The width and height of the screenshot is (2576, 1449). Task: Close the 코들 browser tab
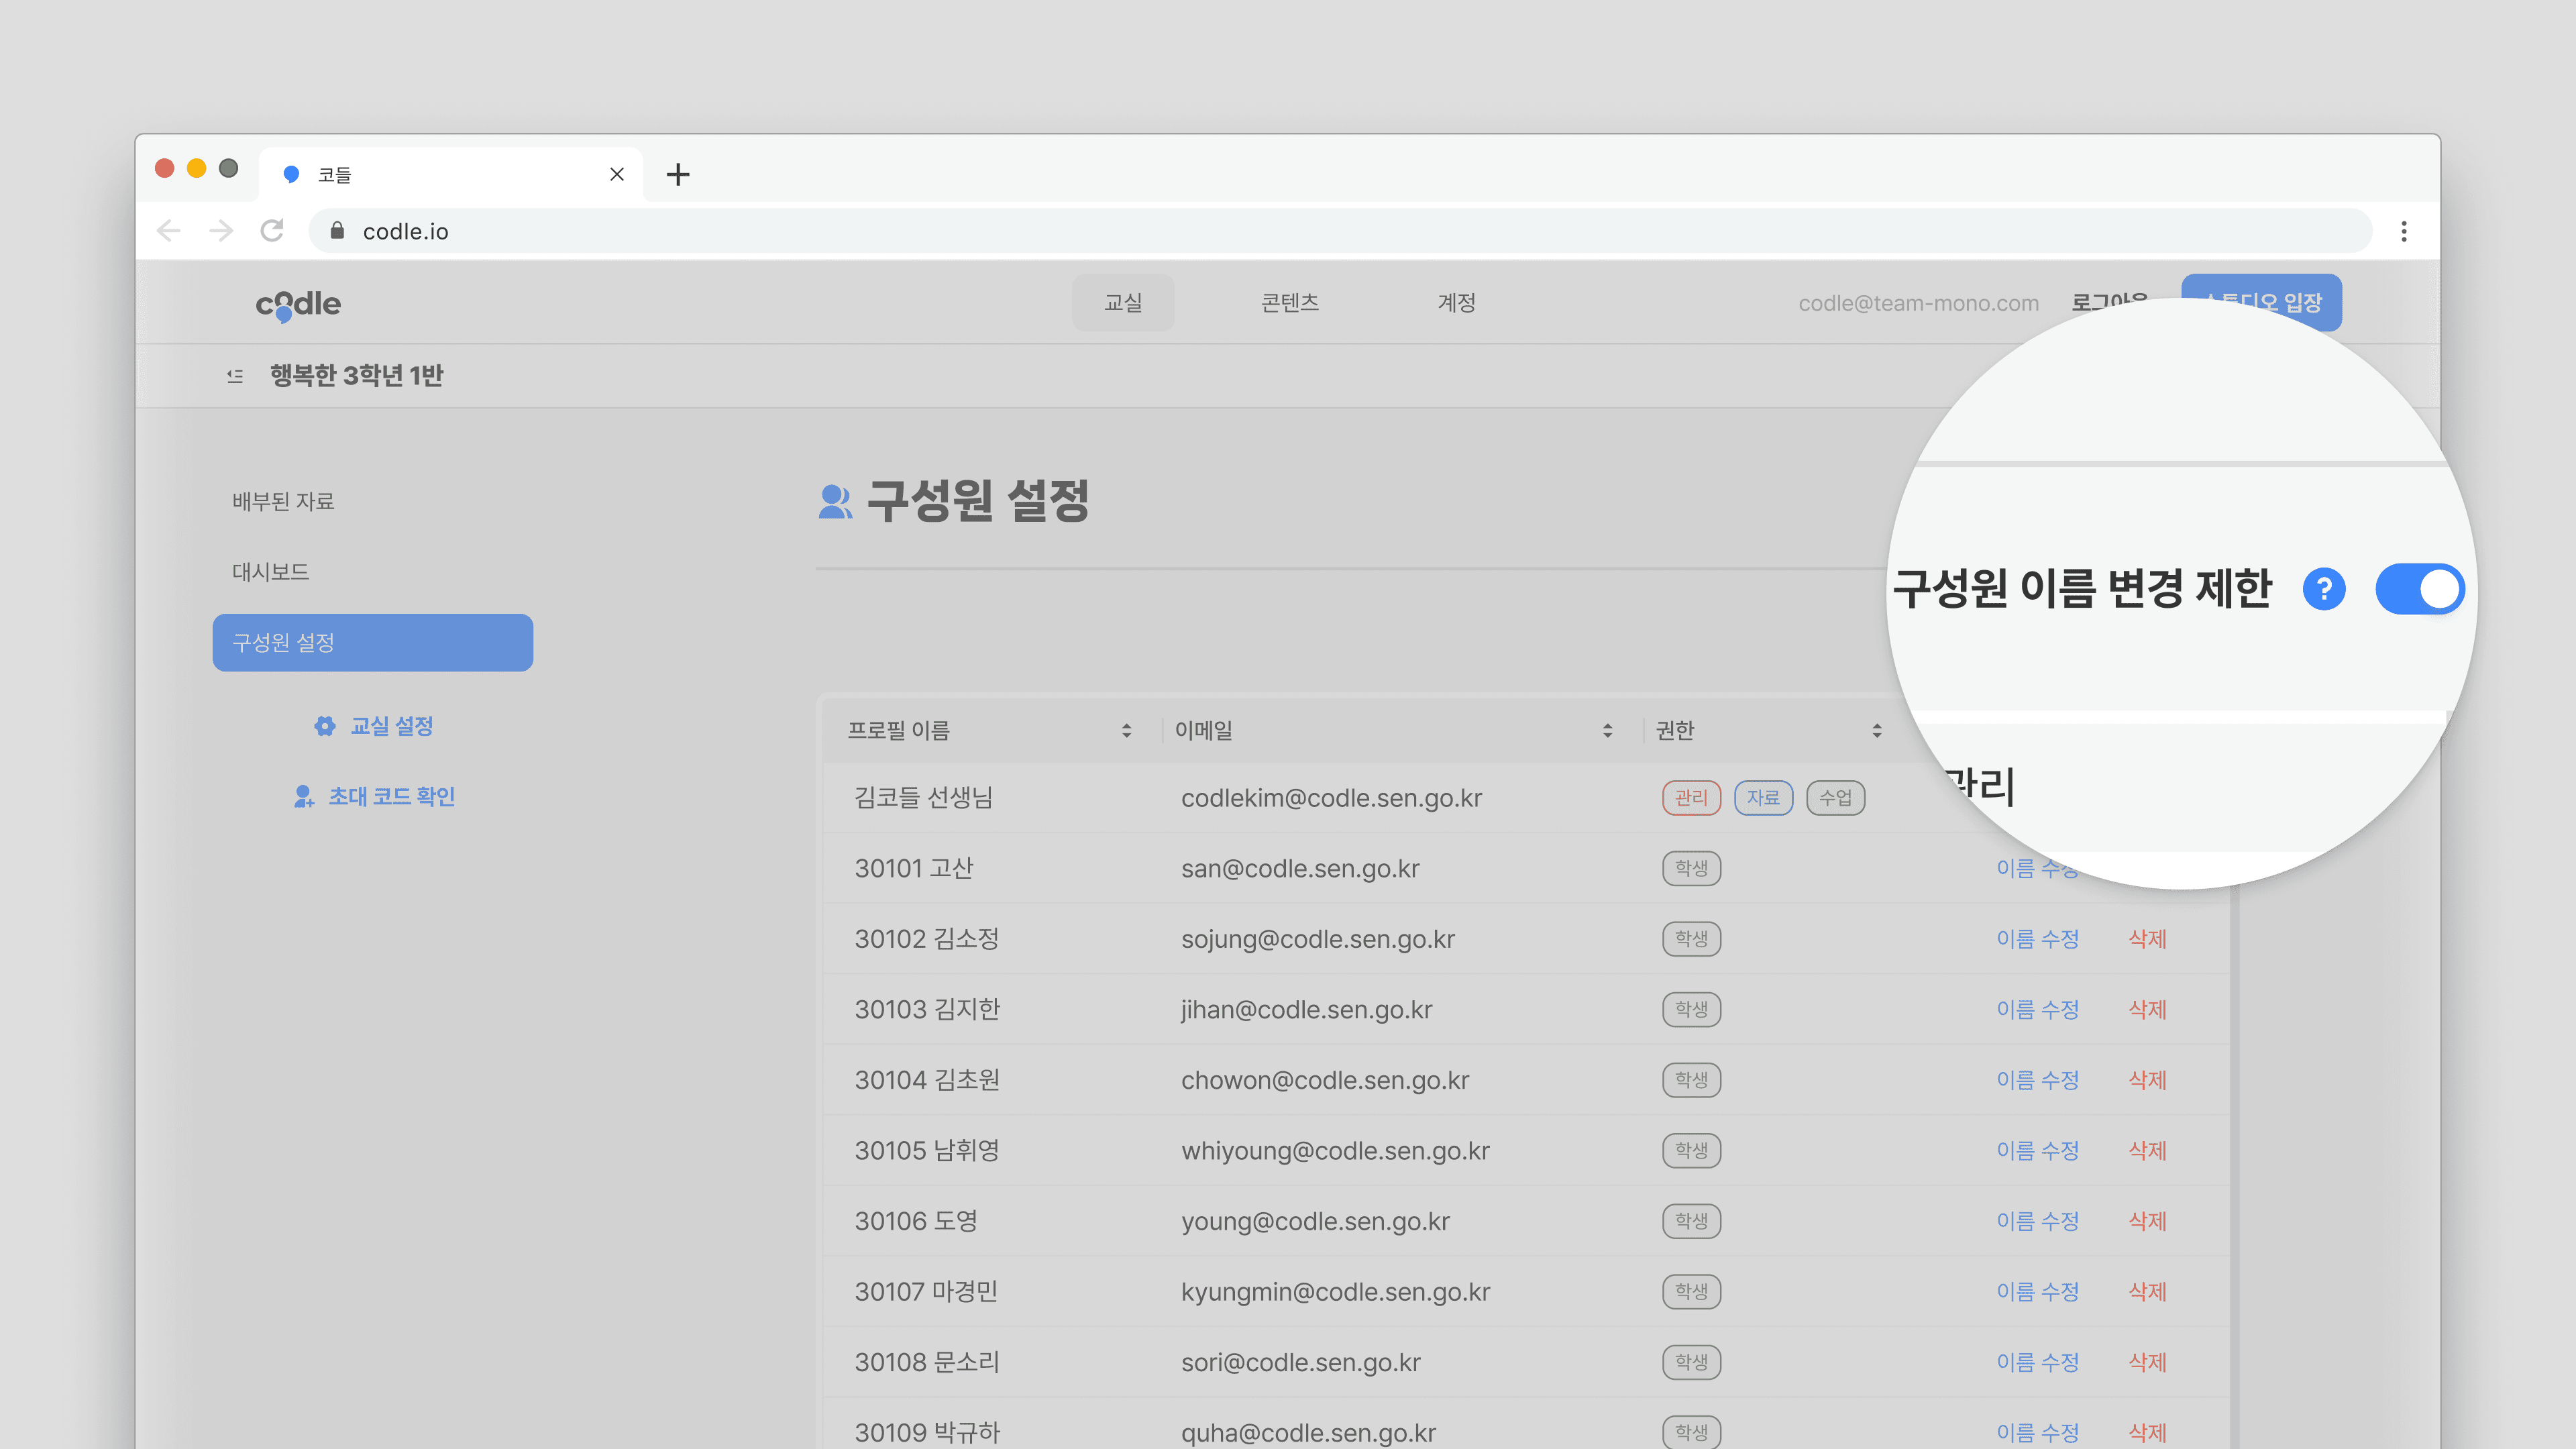(x=617, y=174)
